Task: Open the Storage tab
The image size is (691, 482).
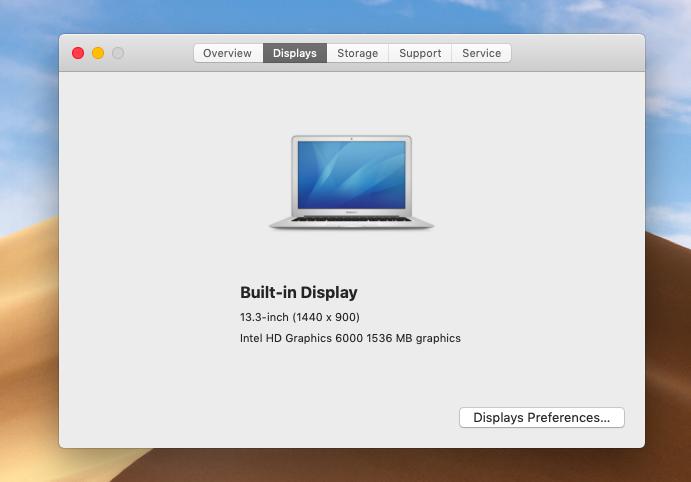Action: point(357,53)
